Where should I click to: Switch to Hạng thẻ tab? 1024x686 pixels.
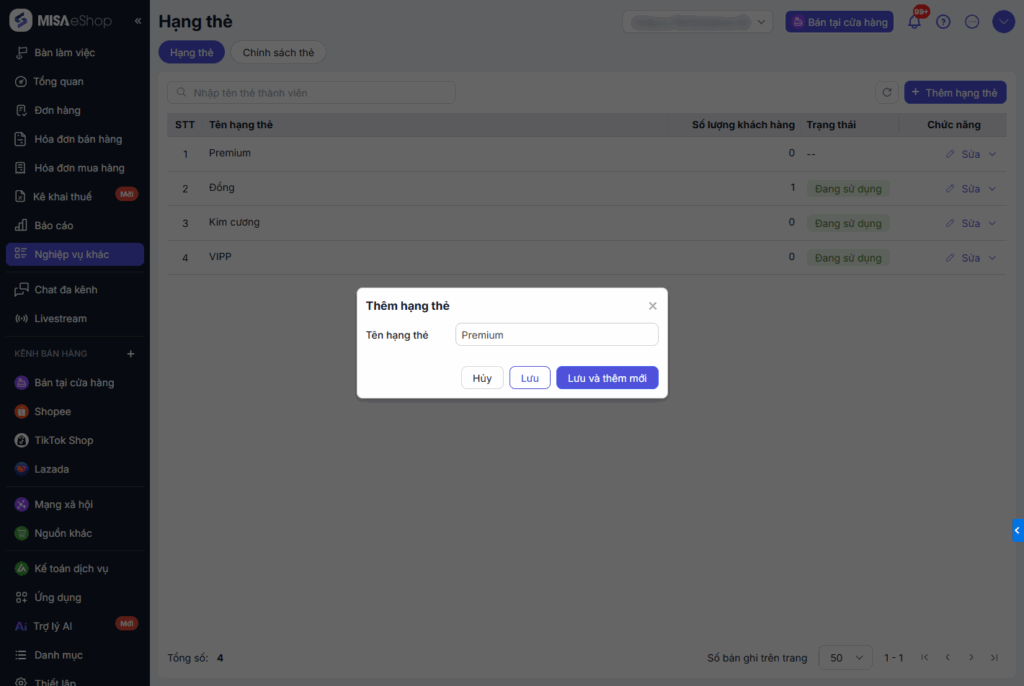(x=191, y=52)
